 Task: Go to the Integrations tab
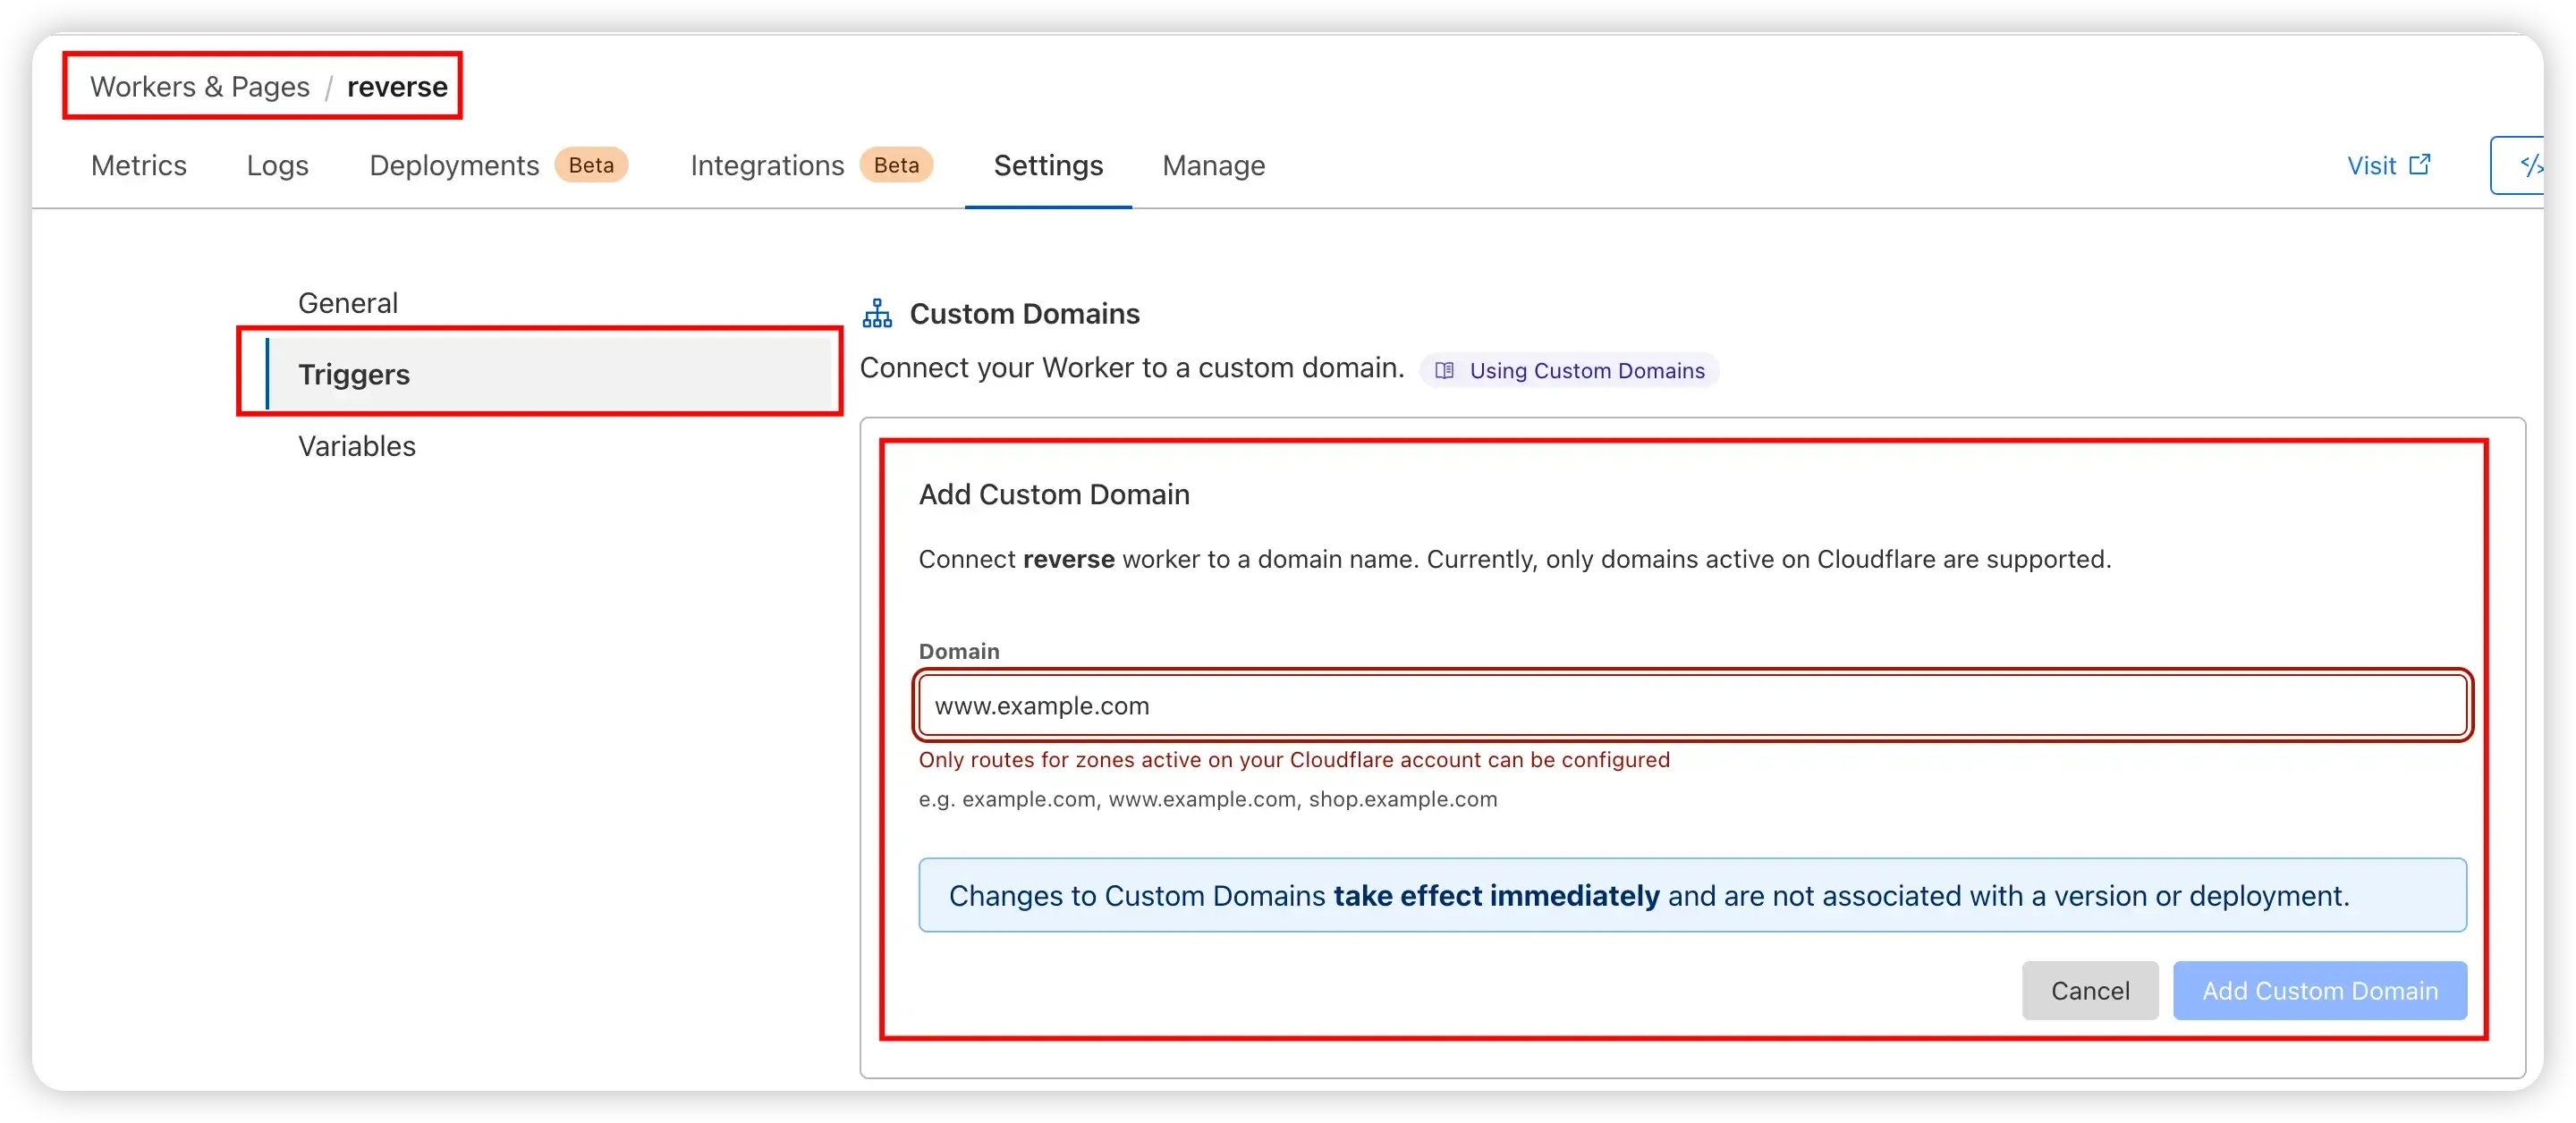(x=767, y=165)
